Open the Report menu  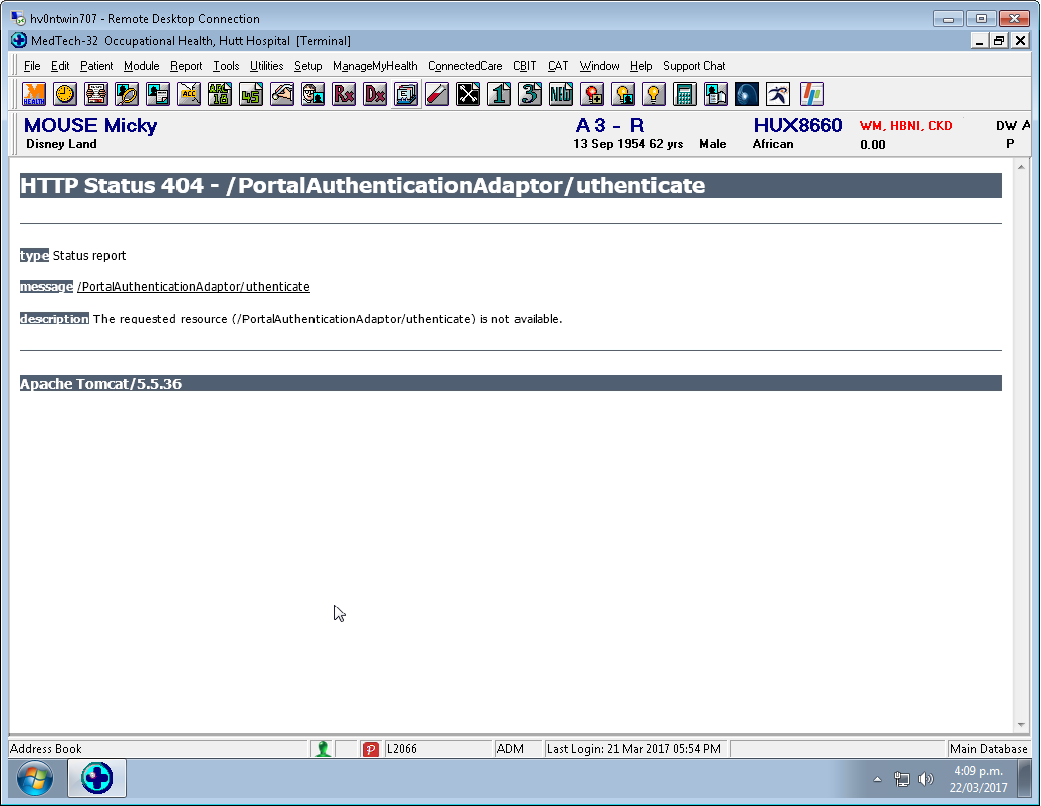click(186, 66)
